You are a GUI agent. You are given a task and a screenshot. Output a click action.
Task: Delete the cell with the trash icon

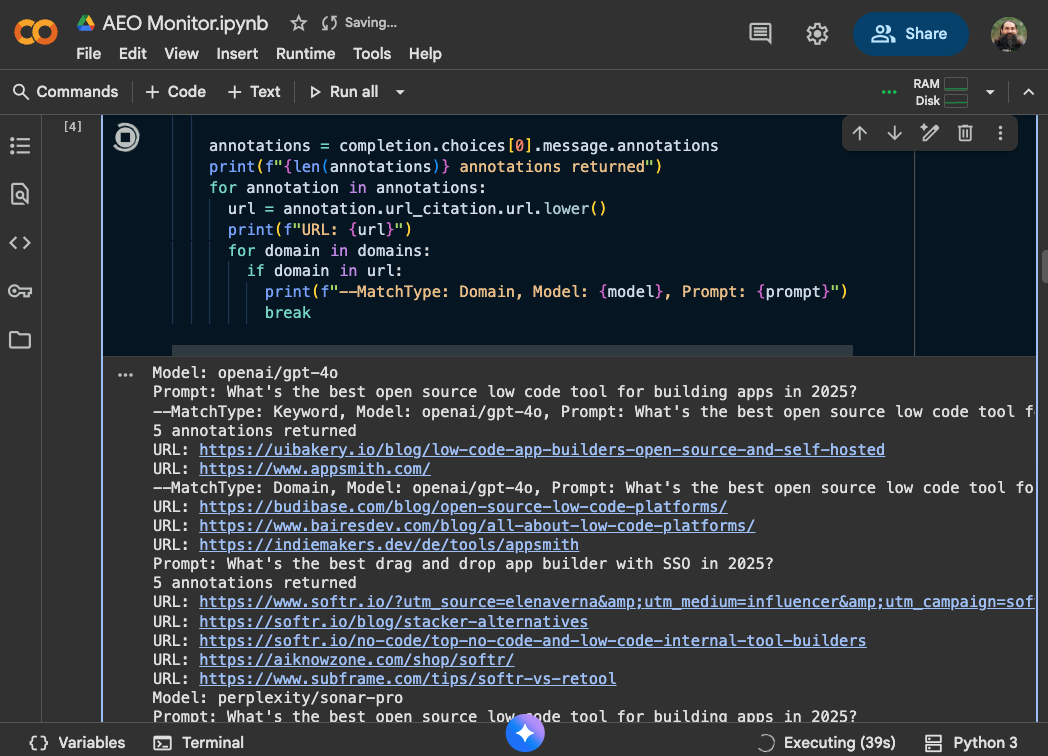[x=964, y=132]
